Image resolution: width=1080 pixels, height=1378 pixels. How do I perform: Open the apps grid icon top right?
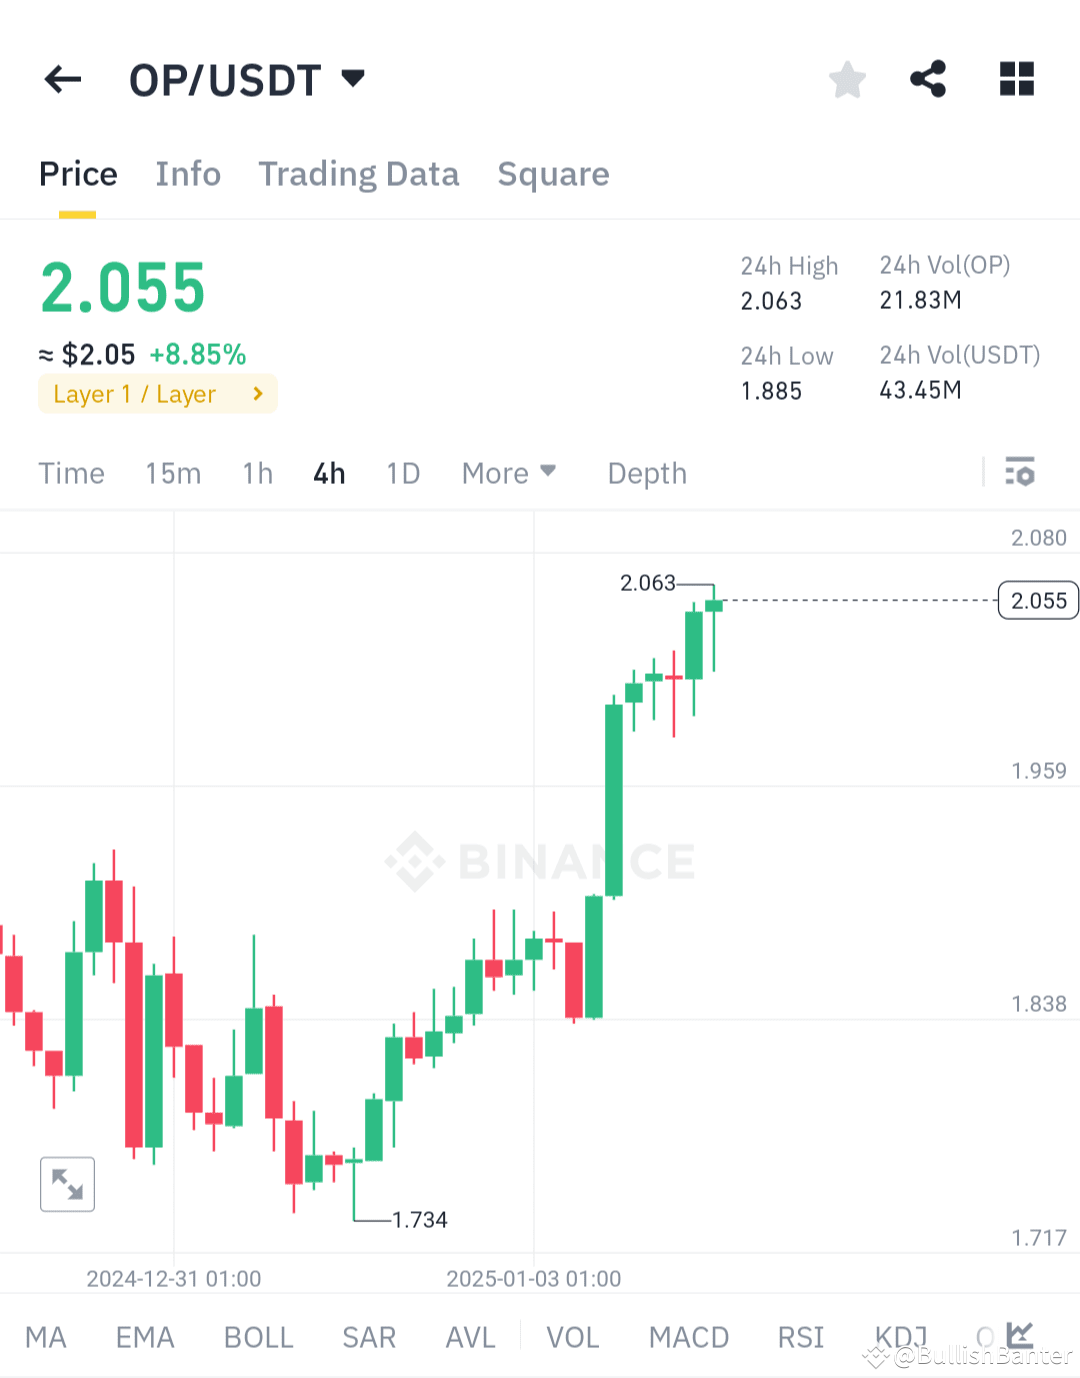(x=1016, y=79)
